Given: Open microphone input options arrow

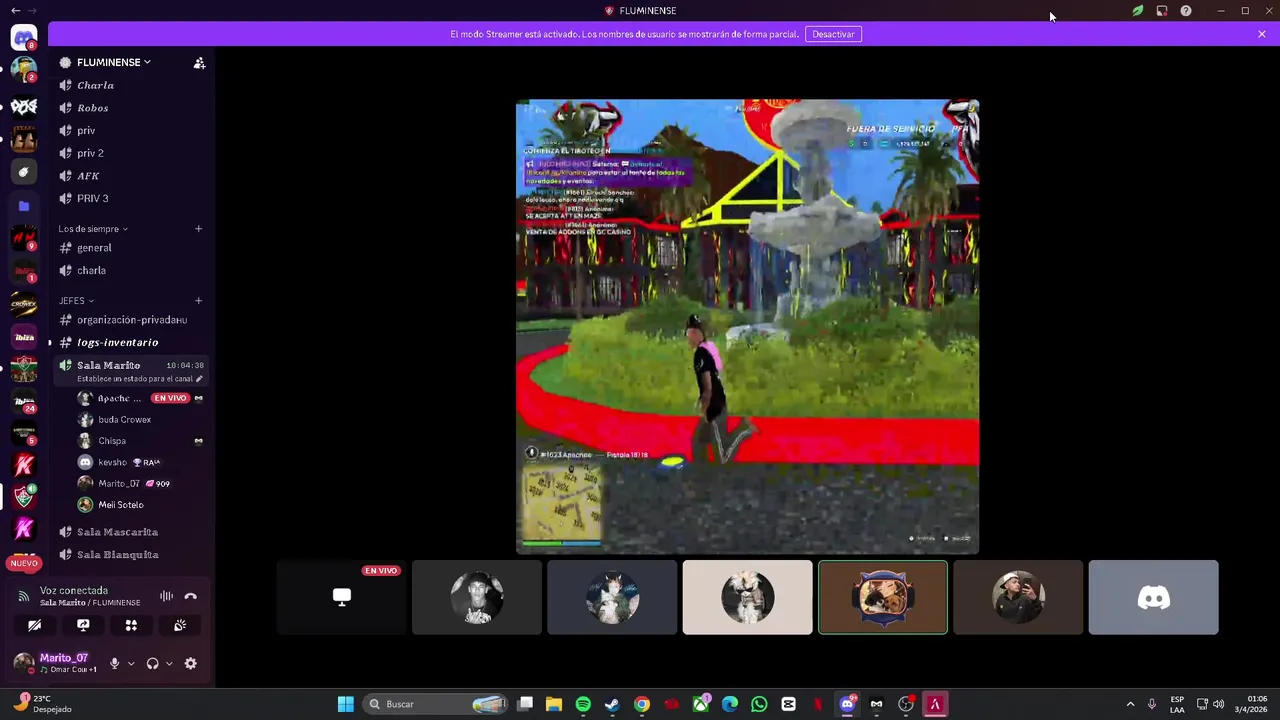Looking at the screenshot, I should pos(131,663).
